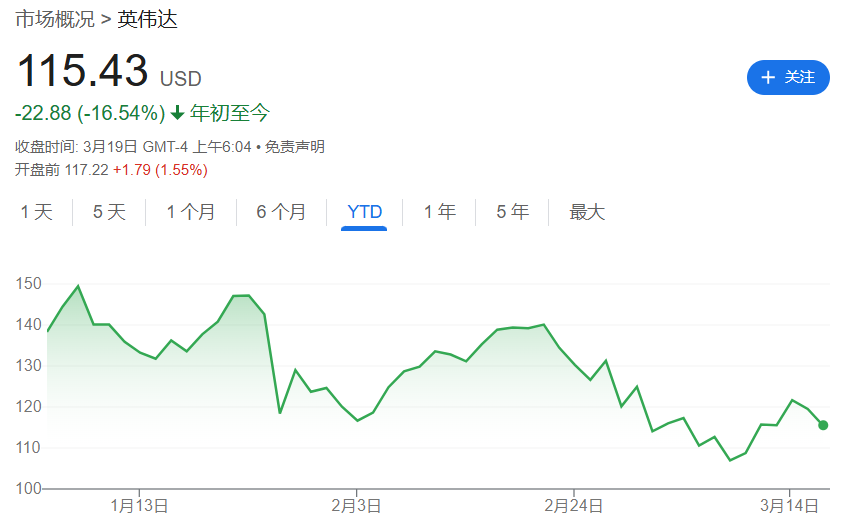
Task: Select the 5 天 time range tab
Action: (109, 212)
